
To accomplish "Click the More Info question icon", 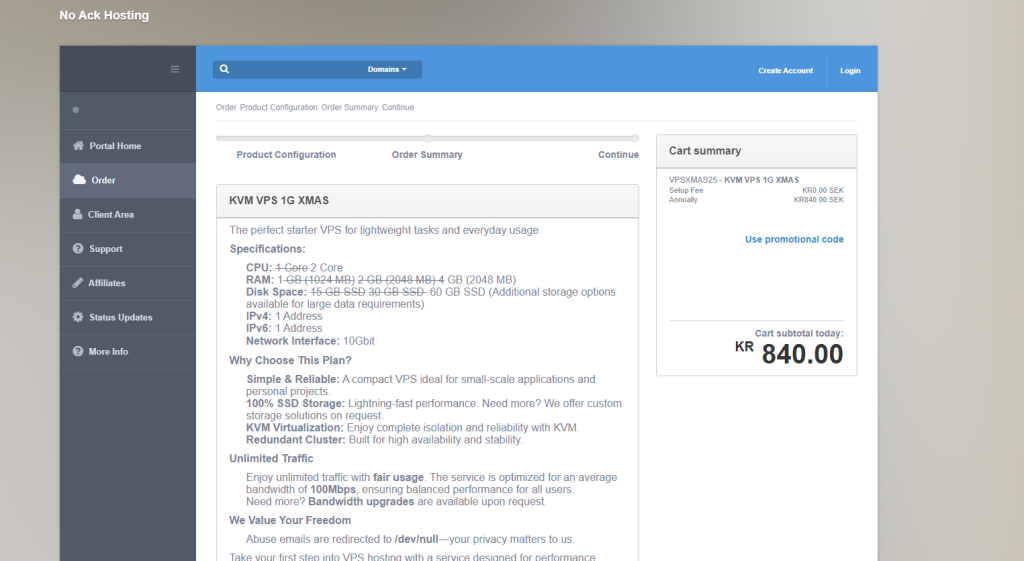I will click(x=78, y=351).
